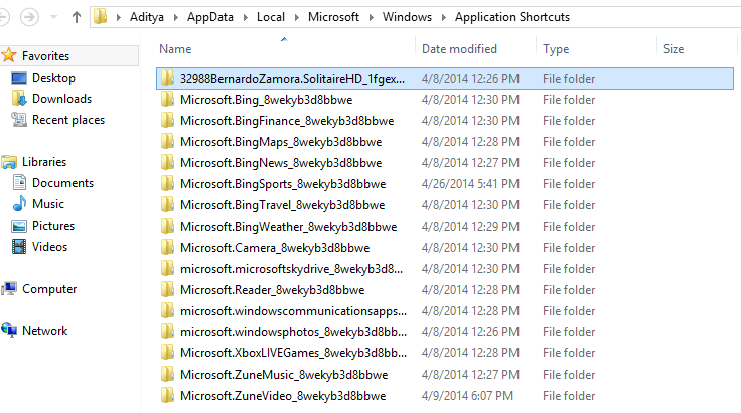This screenshot has height=413, width=741.
Task: Select Libraries in the navigation pane
Action: click(x=44, y=162)
